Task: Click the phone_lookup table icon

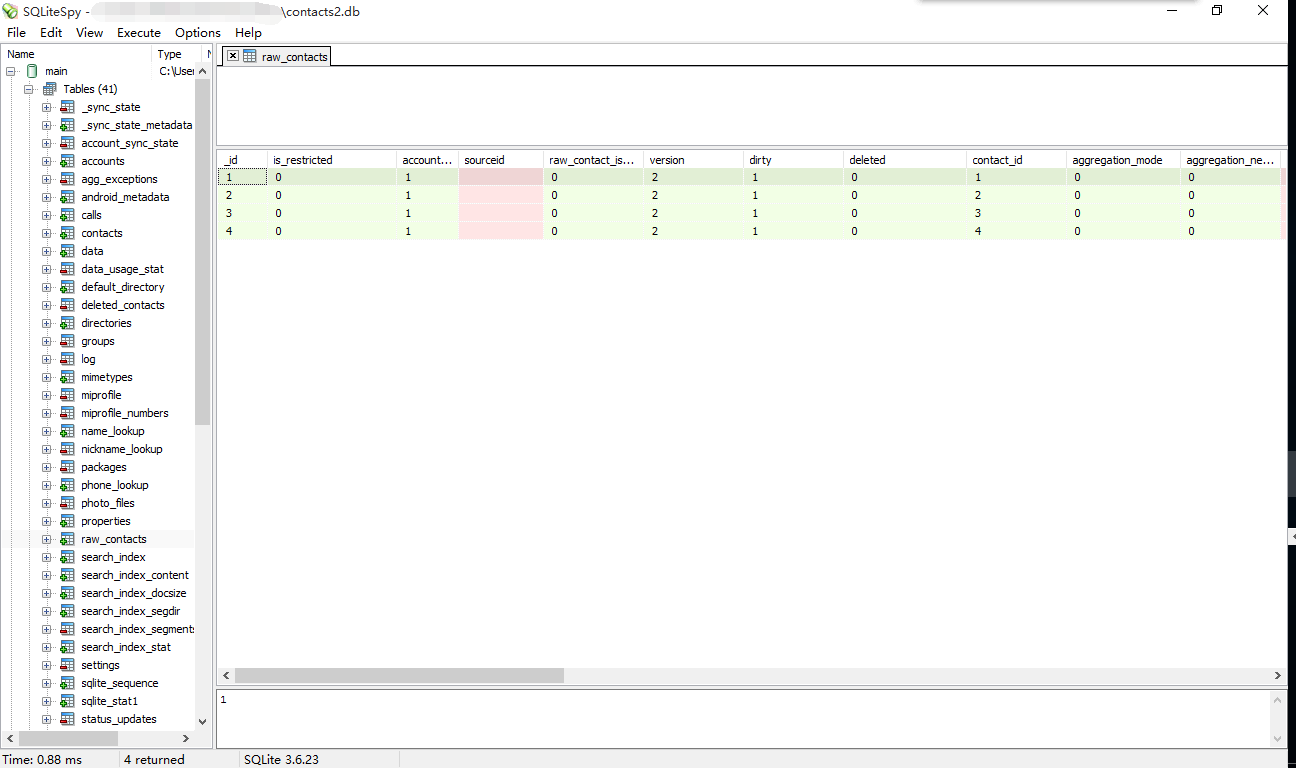Action: coord(67,485)
